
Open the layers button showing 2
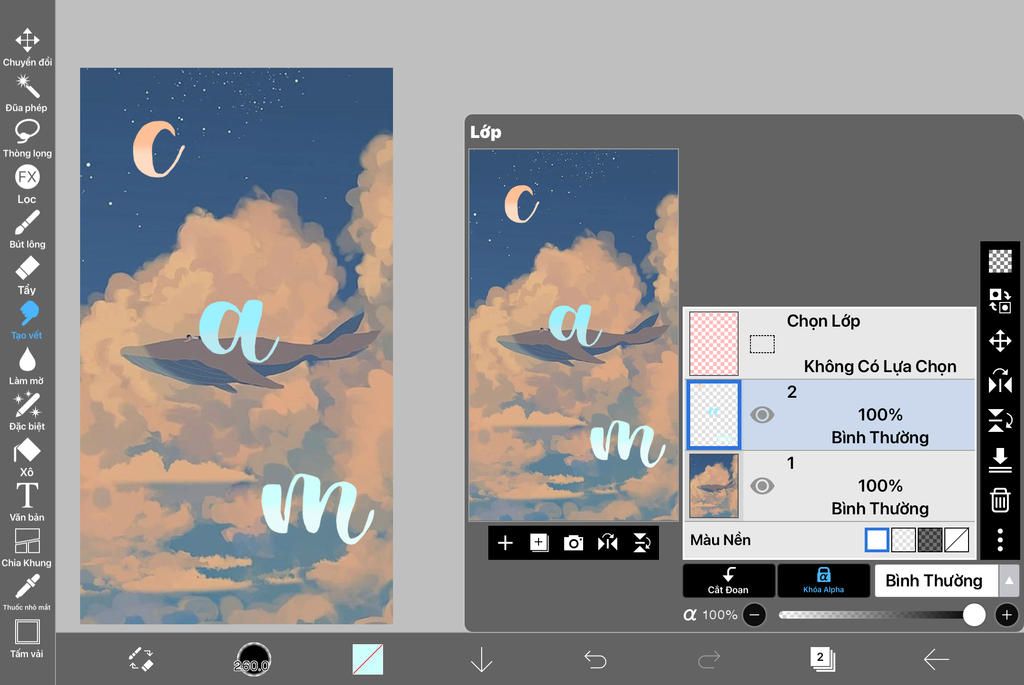[822, 659]
